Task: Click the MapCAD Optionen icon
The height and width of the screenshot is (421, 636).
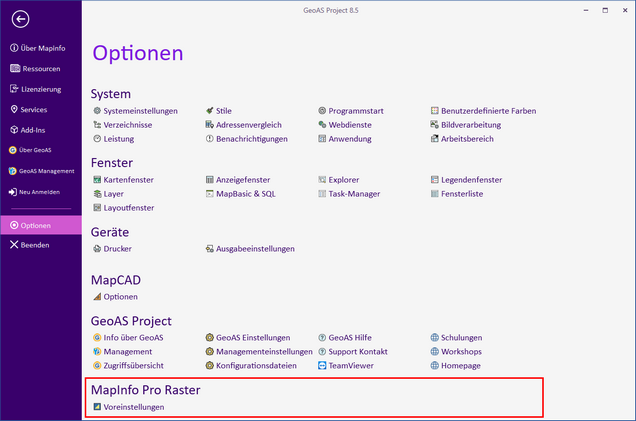Action: [97, 297]
